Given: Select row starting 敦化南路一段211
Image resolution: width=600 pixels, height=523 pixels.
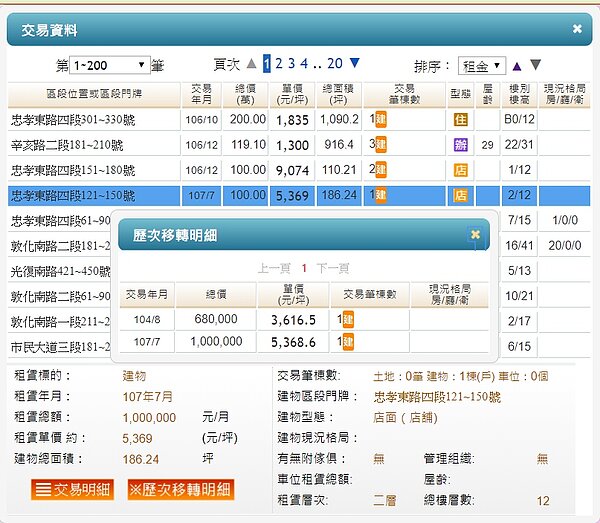Looking at the screenshot, I should click(60, 322).
